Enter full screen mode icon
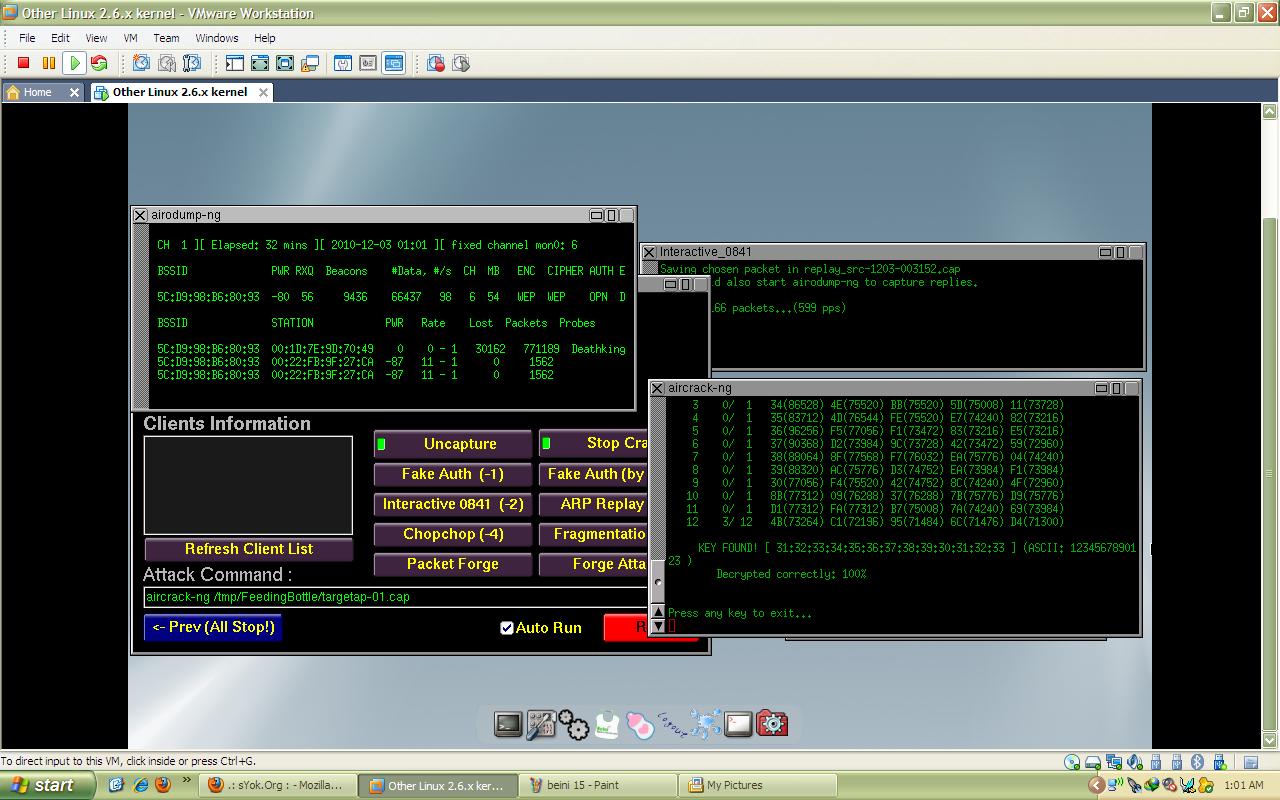The width and height of the screenshot is (1280, 800). coord(284,63)
